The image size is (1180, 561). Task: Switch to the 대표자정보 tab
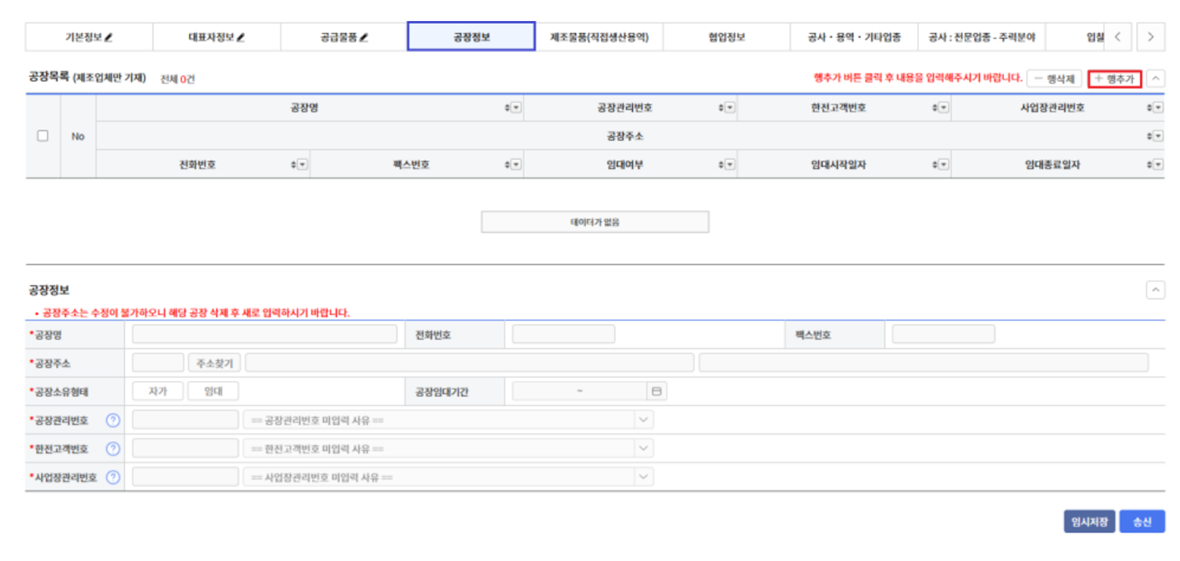(x=217, y=36)
